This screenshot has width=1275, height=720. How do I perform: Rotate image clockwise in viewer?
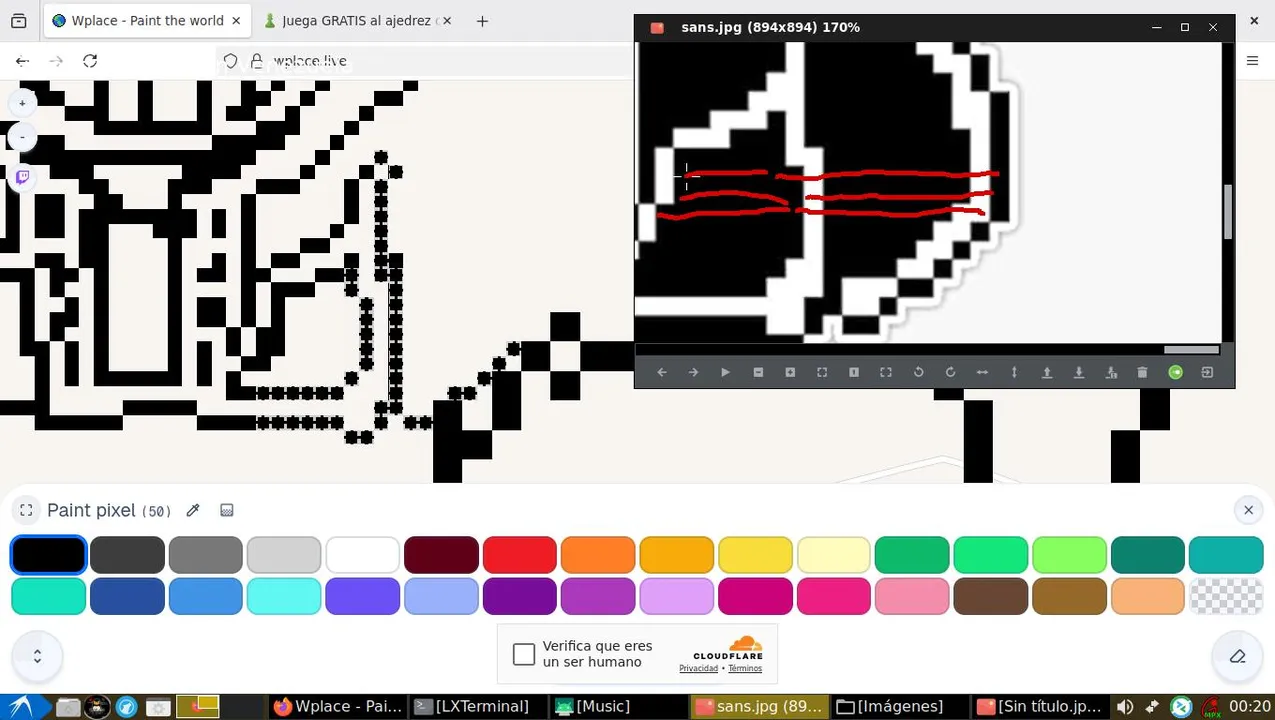point(950,372)
